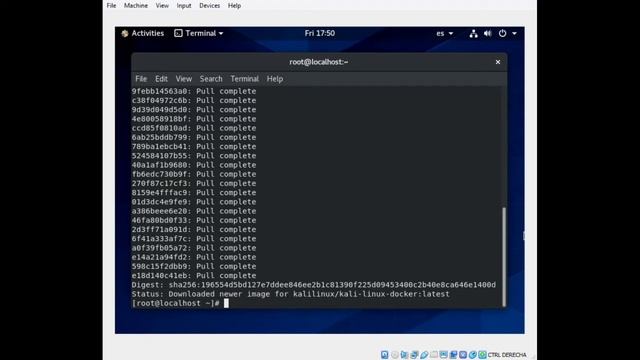640x360 pixels.
Task: Open the VirtualBox File menu
Action: 111,6
